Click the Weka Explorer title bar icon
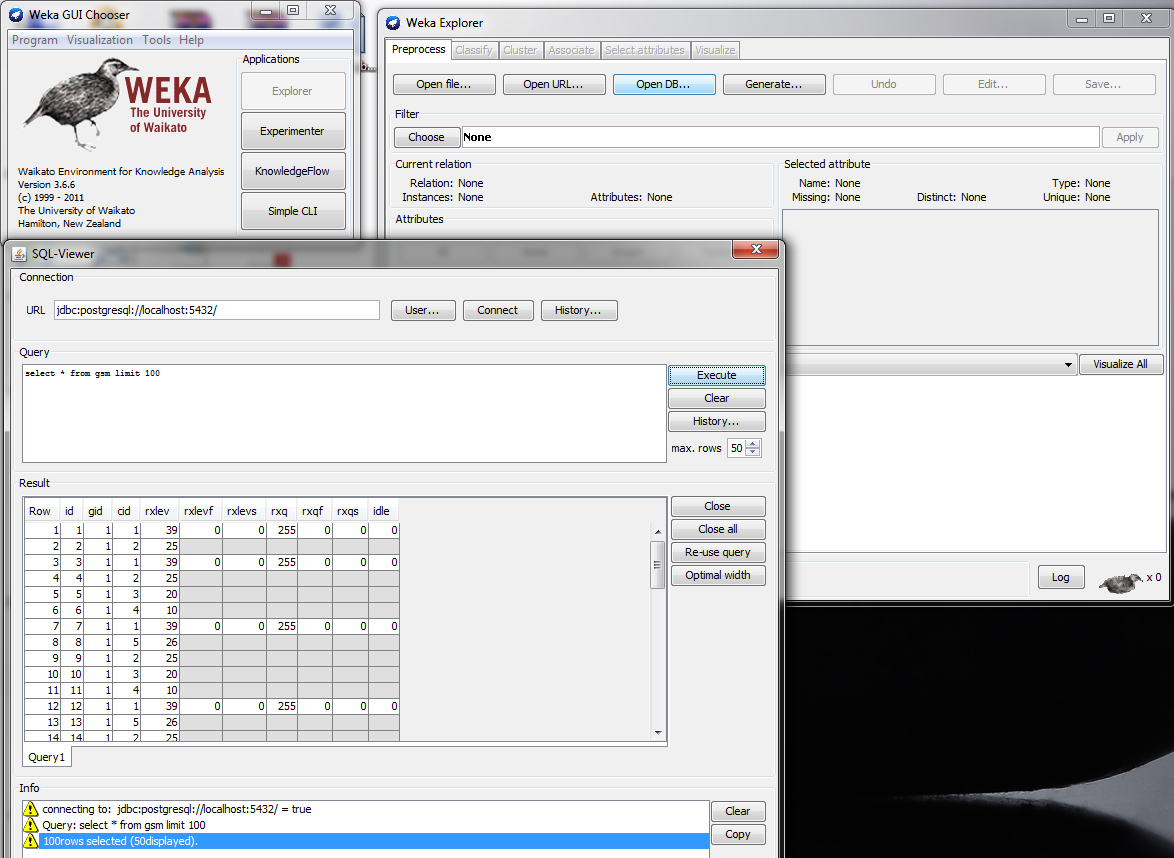 [393, 23]
